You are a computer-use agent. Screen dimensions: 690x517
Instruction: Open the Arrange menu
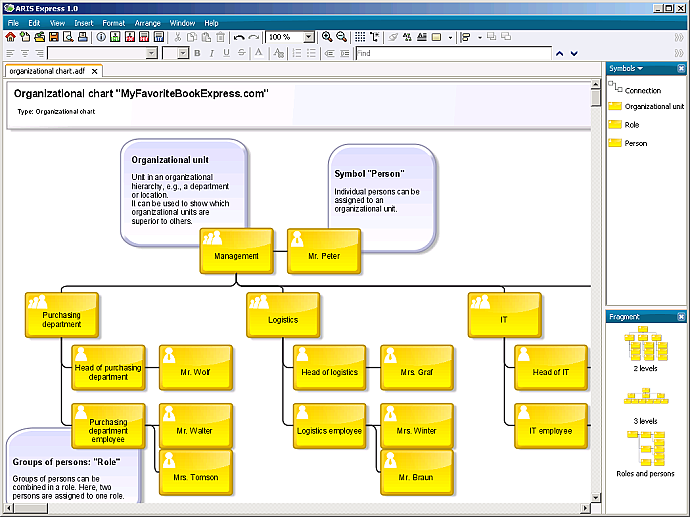[x=147, y=23]
